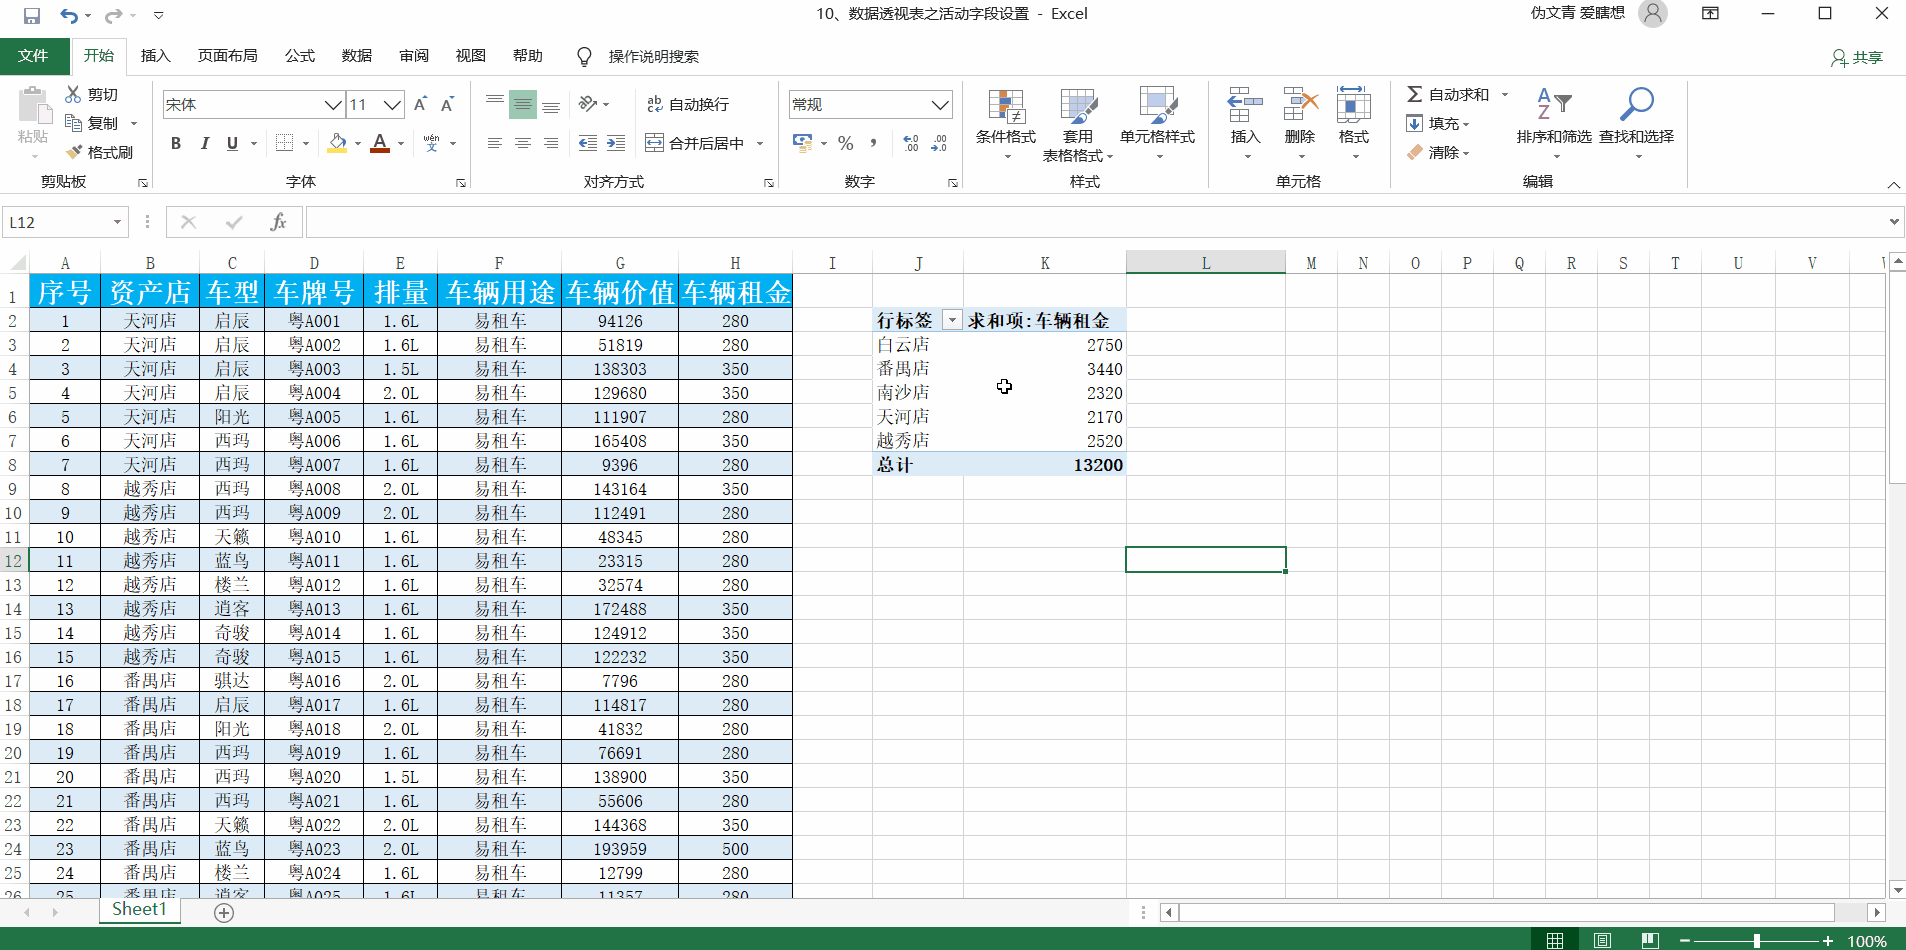Switch to View (视图) tab

(471, 56)
